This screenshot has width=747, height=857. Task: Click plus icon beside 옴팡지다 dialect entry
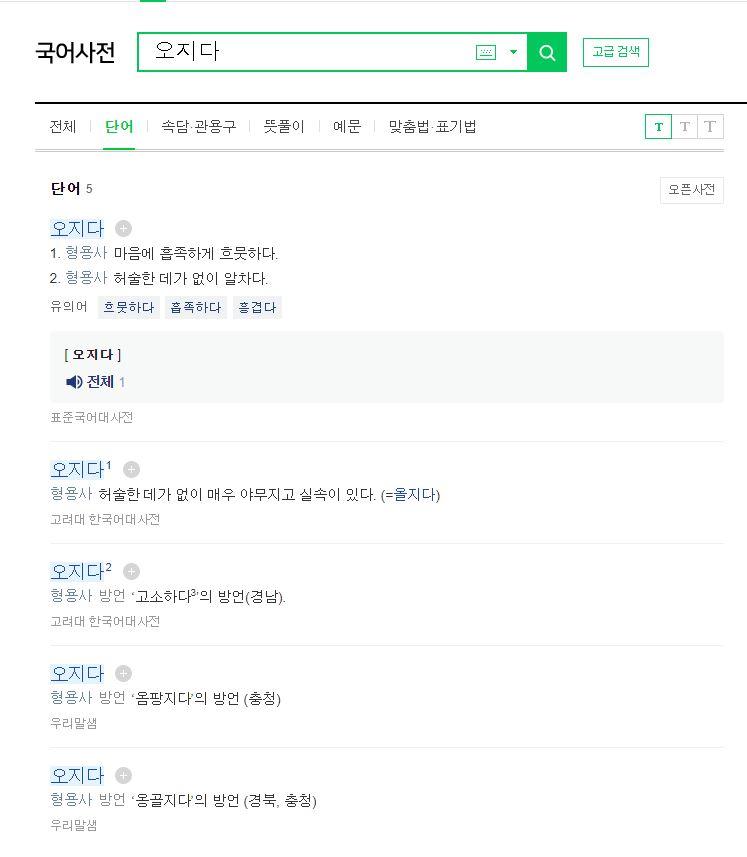[123, 673]
